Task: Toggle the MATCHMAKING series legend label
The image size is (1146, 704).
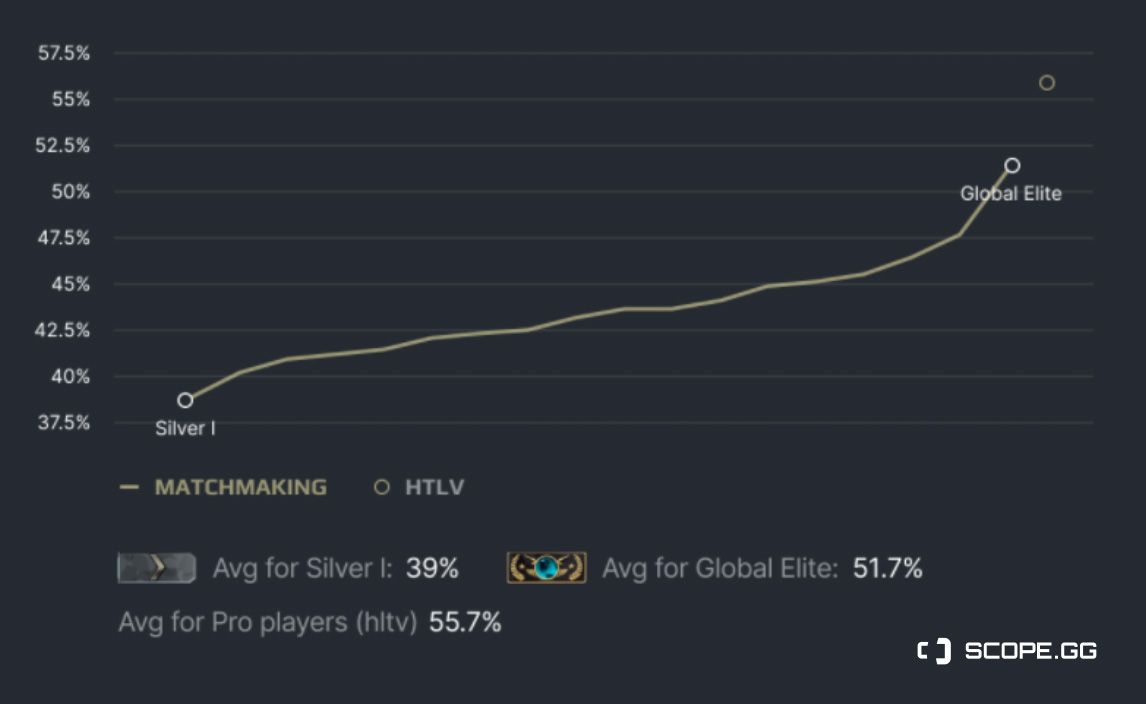Action: 241,487
